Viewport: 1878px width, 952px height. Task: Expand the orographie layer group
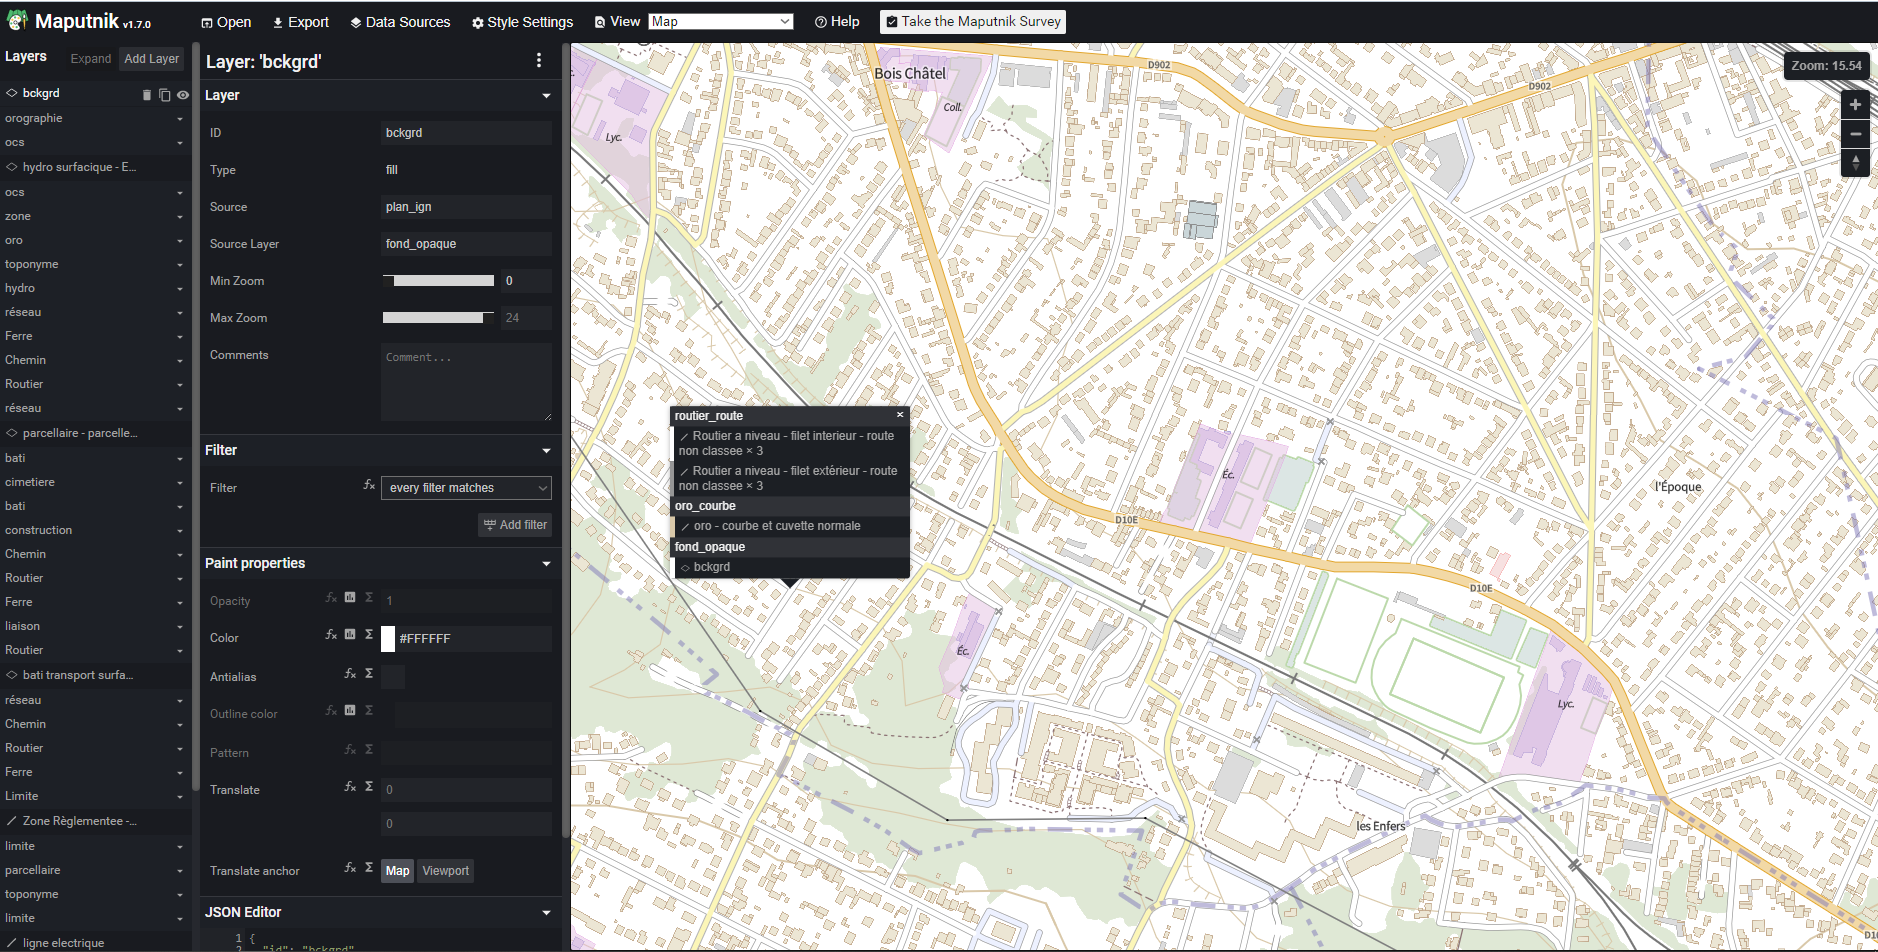pyautogui.click(x=180, y=119)
